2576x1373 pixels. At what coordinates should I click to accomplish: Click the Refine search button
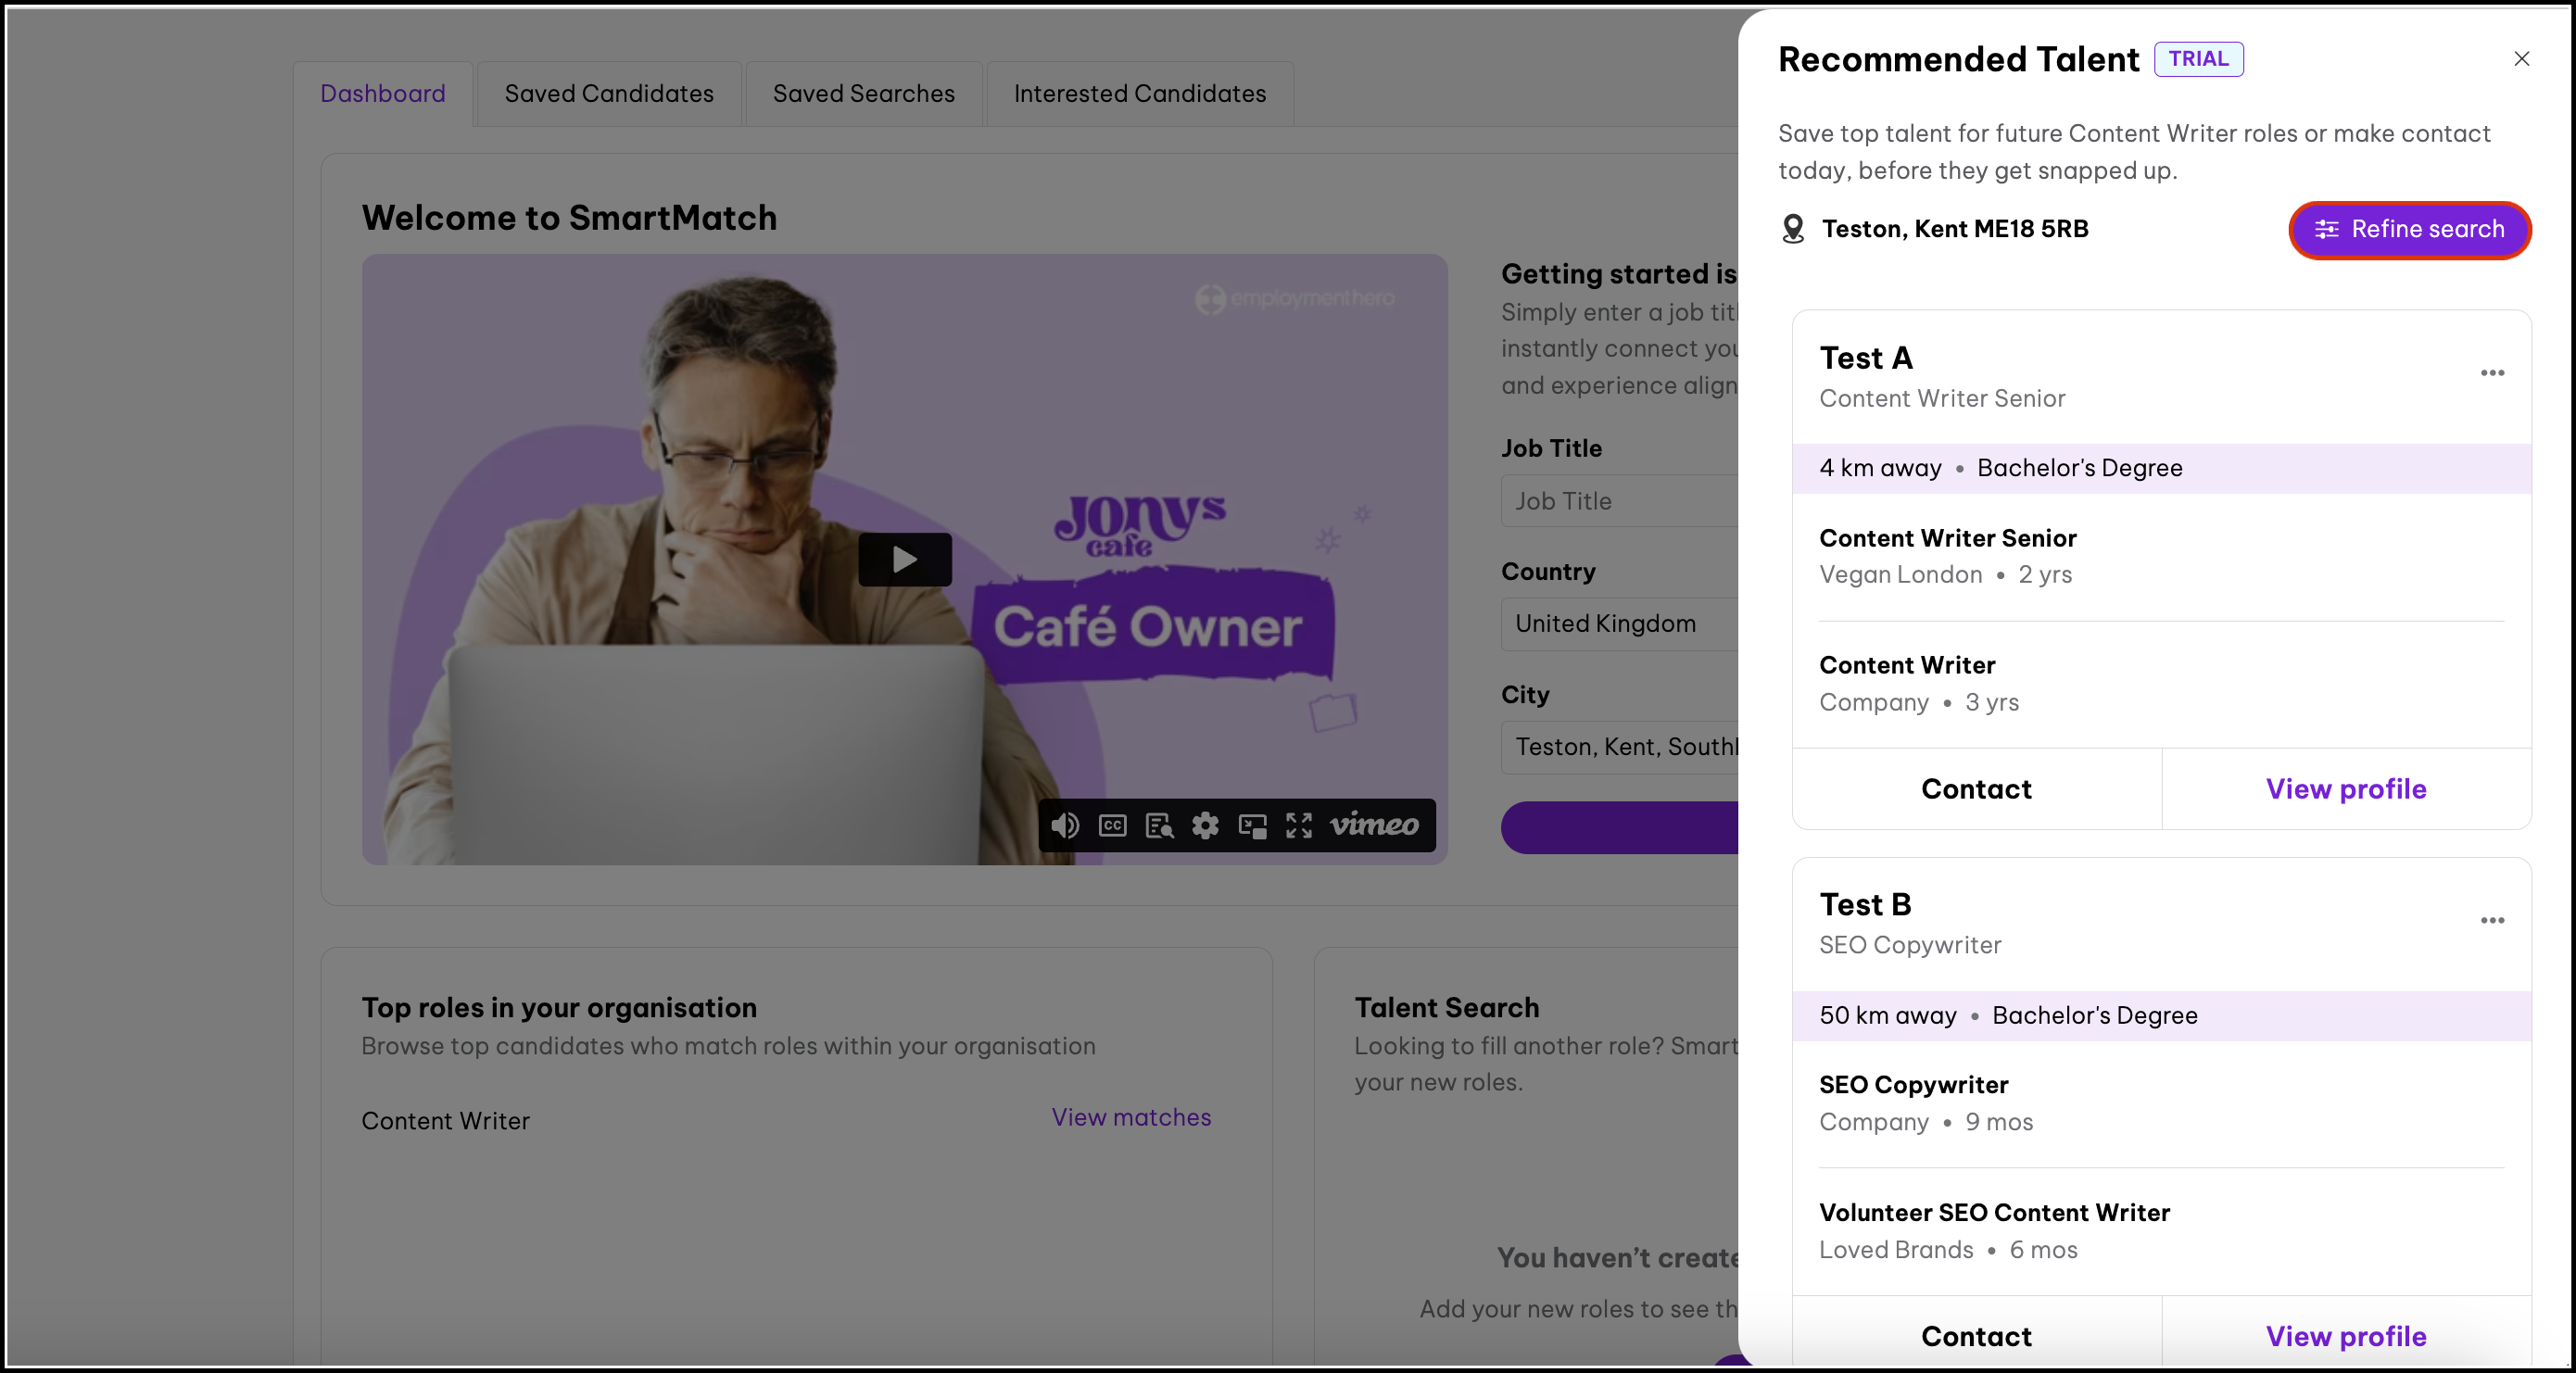point(2409,229)
